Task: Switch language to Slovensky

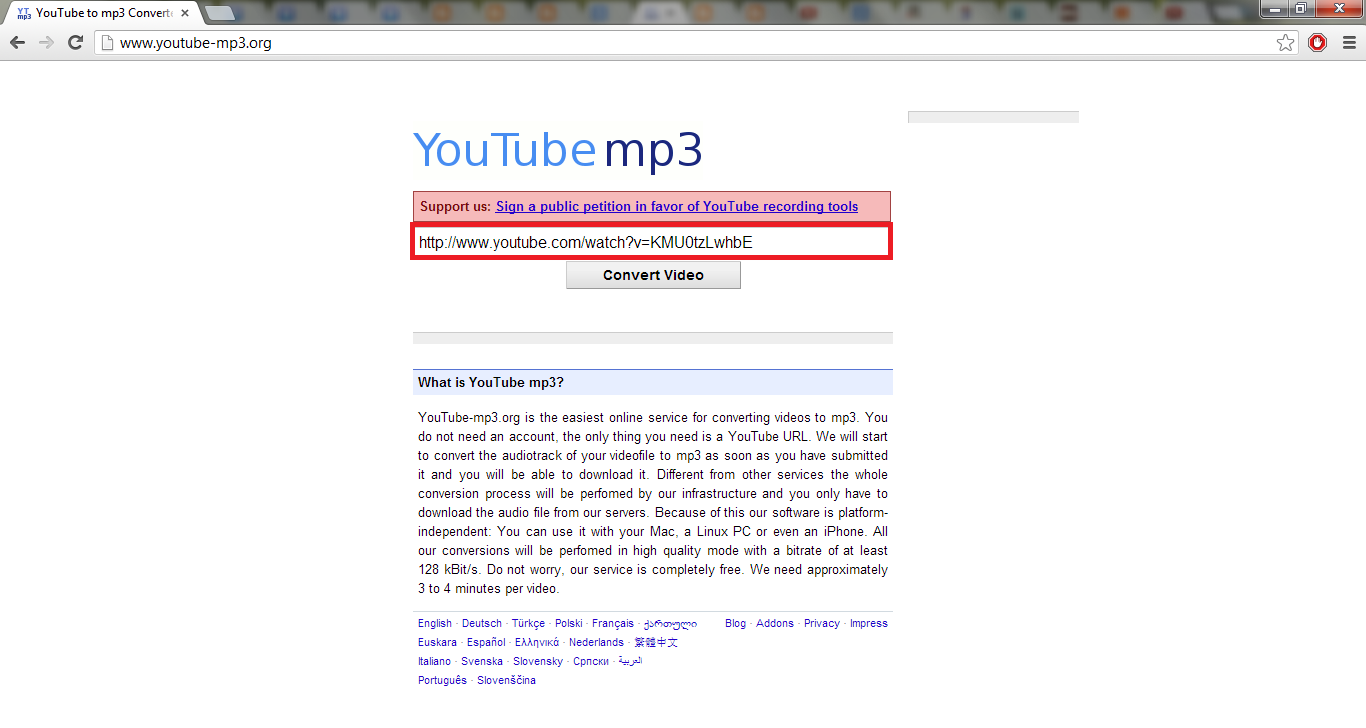Action: point(538,662)
